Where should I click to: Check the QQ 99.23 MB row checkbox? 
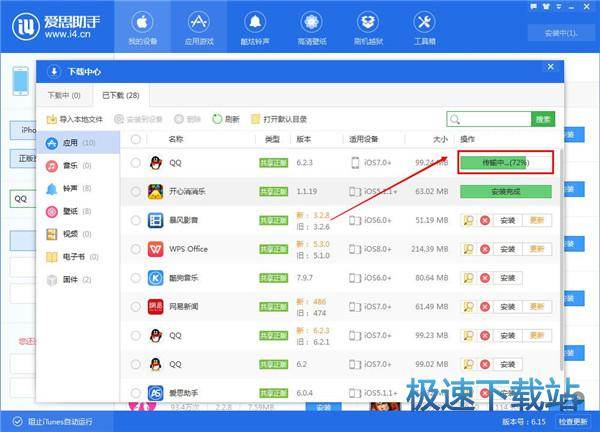coord(135,336)
